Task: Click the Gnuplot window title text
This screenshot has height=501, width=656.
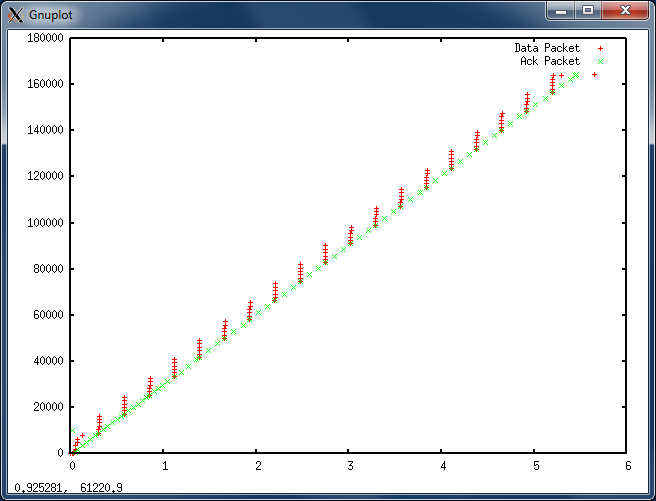Action: pyautogui.click(x=51, y=15)
